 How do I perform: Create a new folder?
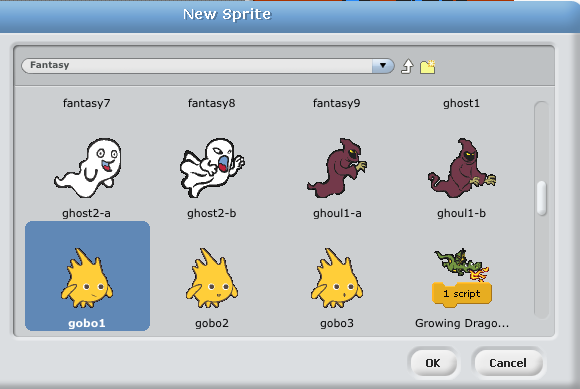coord(428,67)
